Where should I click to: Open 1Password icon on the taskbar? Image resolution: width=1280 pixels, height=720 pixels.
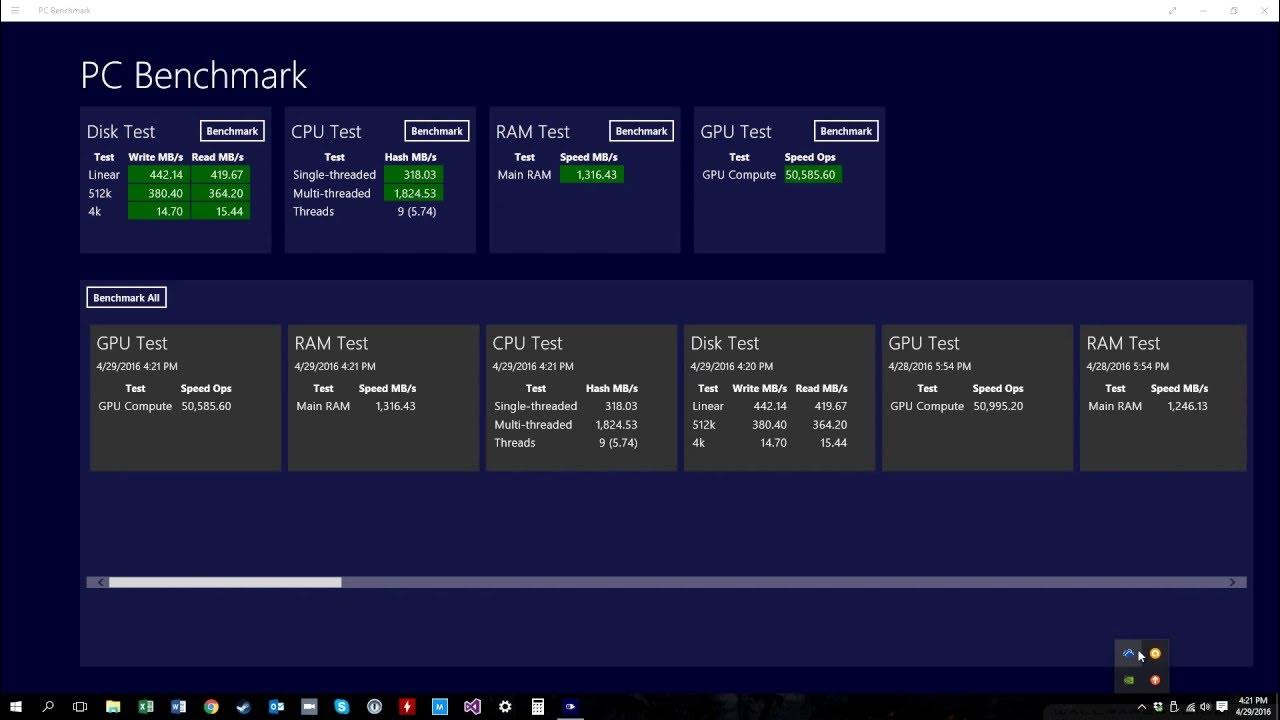[374, 707]
